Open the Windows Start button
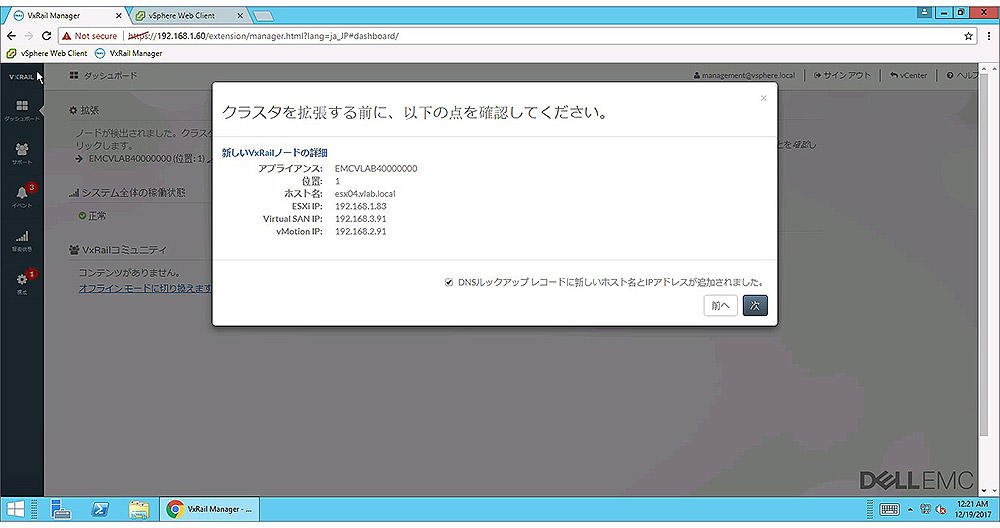 coord(15,510)
